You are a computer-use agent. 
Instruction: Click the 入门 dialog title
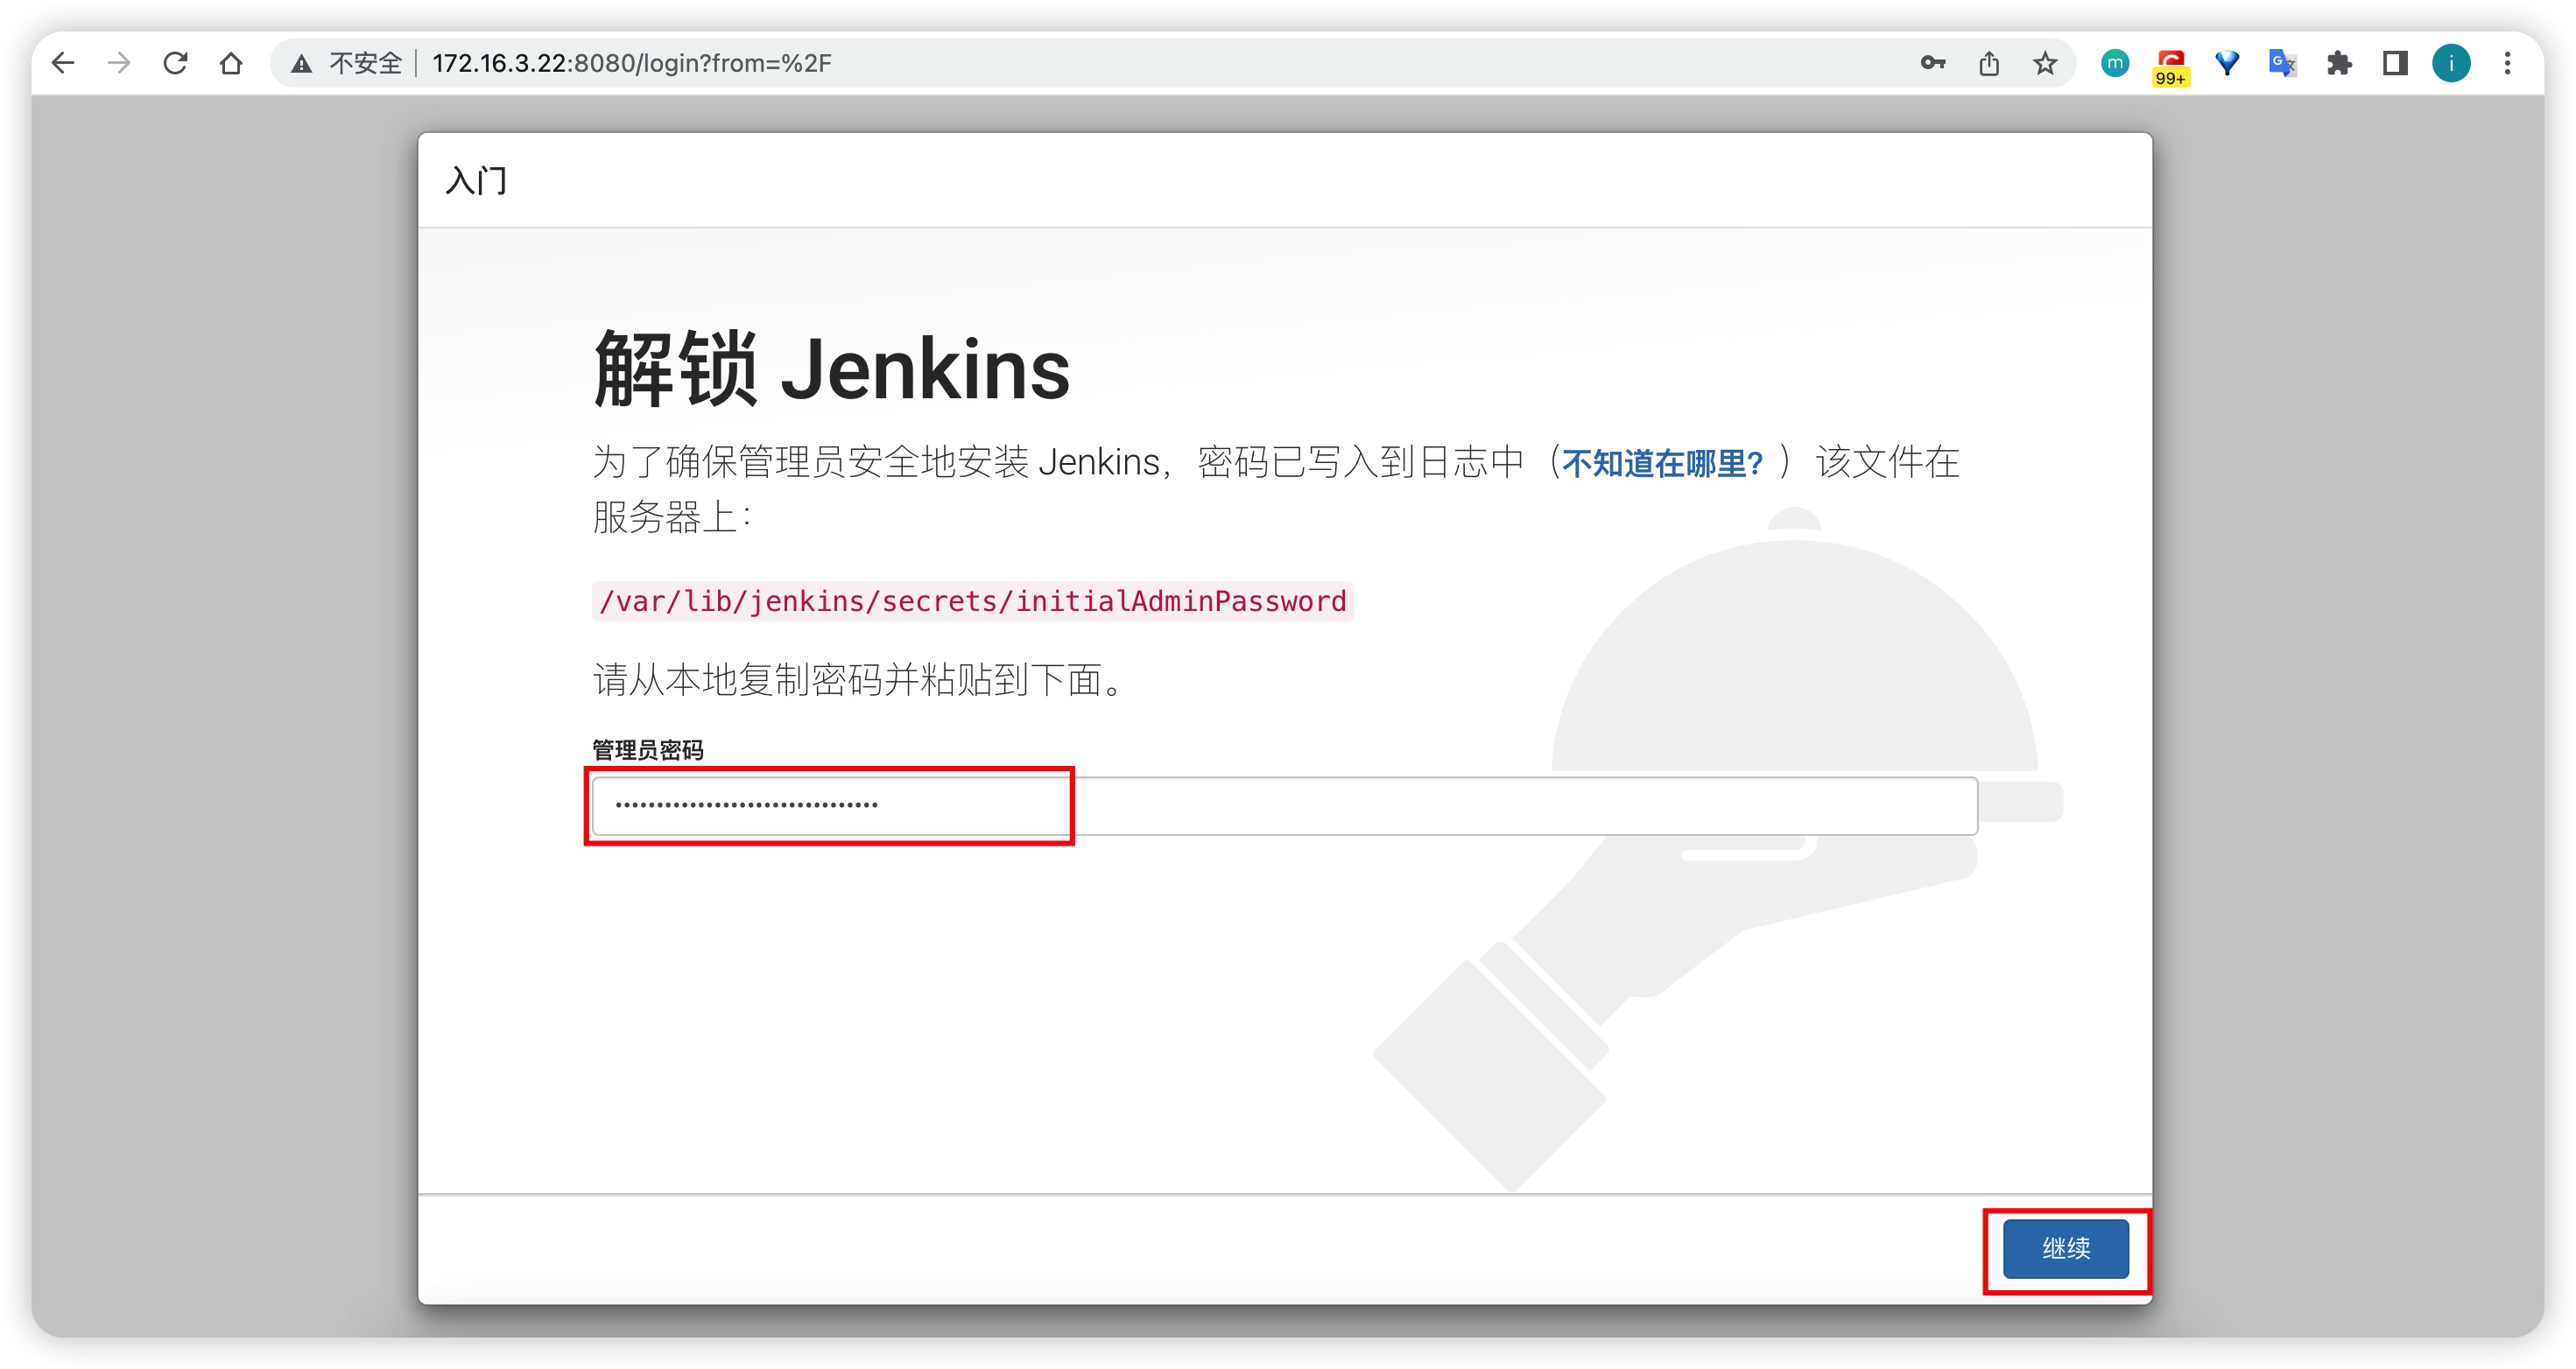476,181
